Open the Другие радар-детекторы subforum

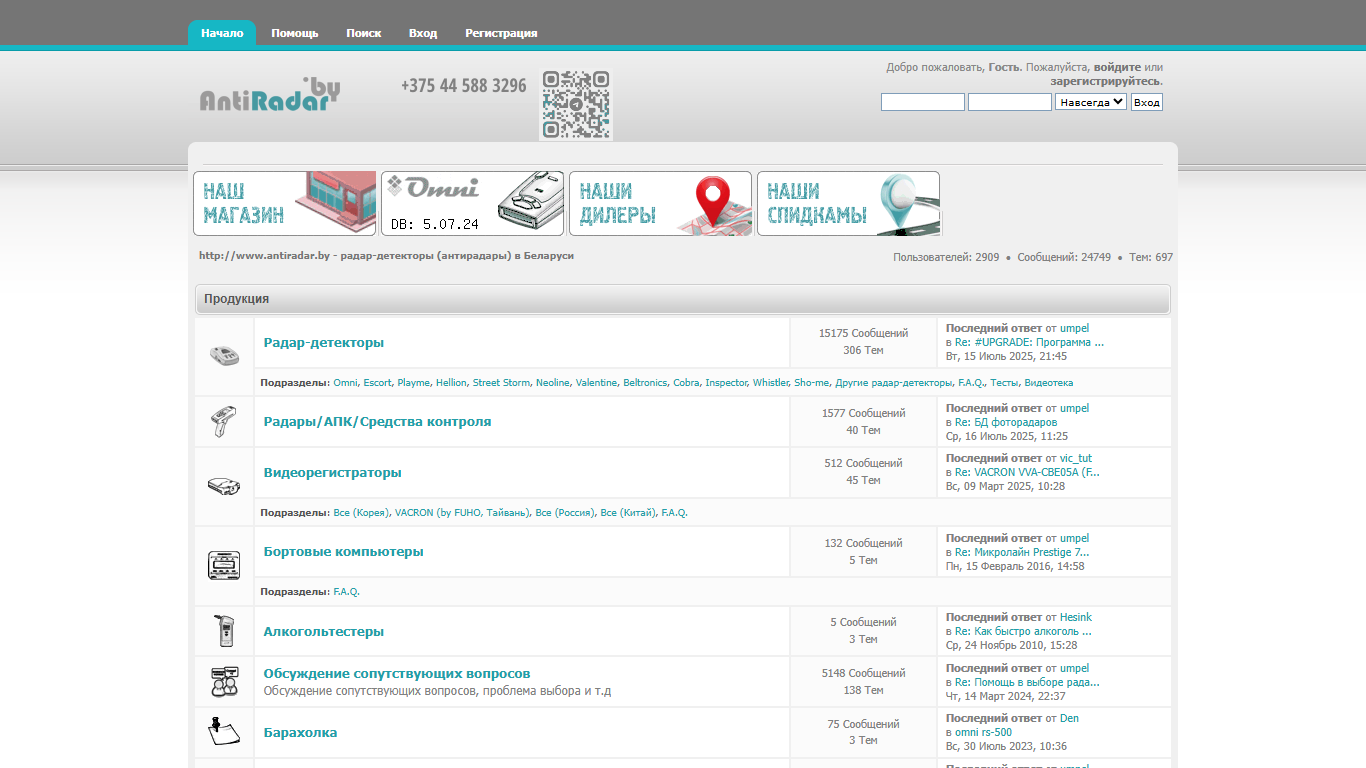tap(894, 383)
